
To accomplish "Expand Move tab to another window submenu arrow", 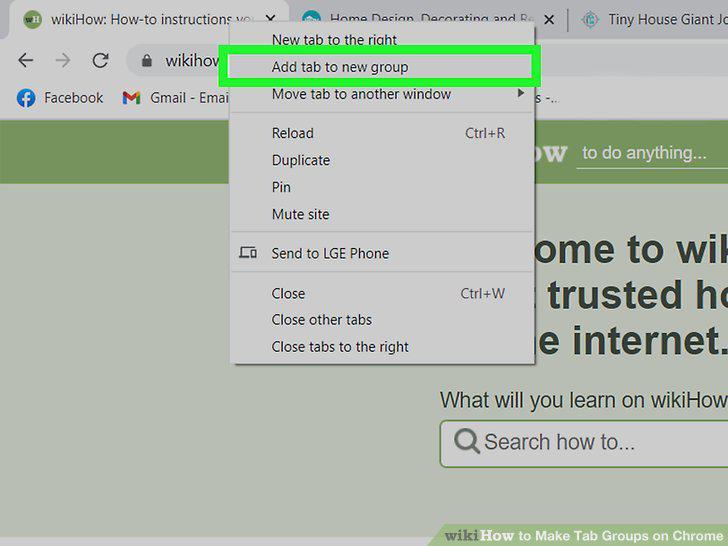I will [x=521, y=93].
